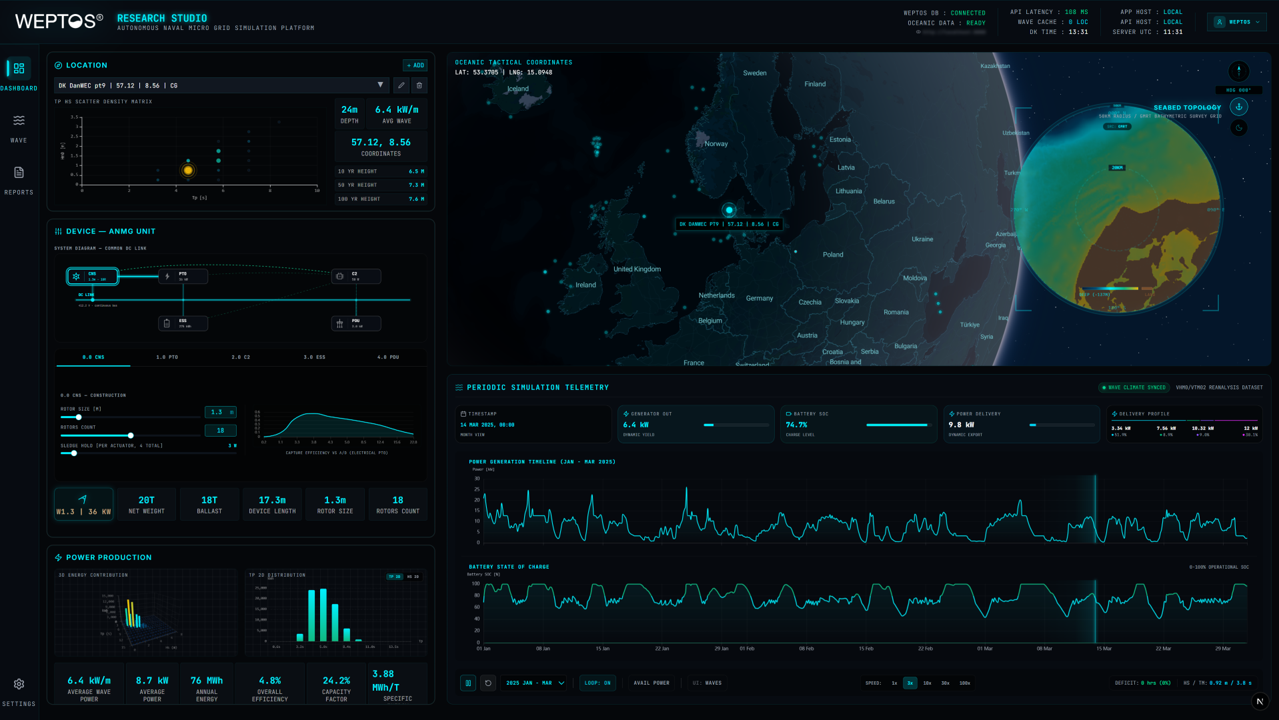Switch to the 1.0 PTO tab
Screen dimensions: 1279x720
click(167, 357)
